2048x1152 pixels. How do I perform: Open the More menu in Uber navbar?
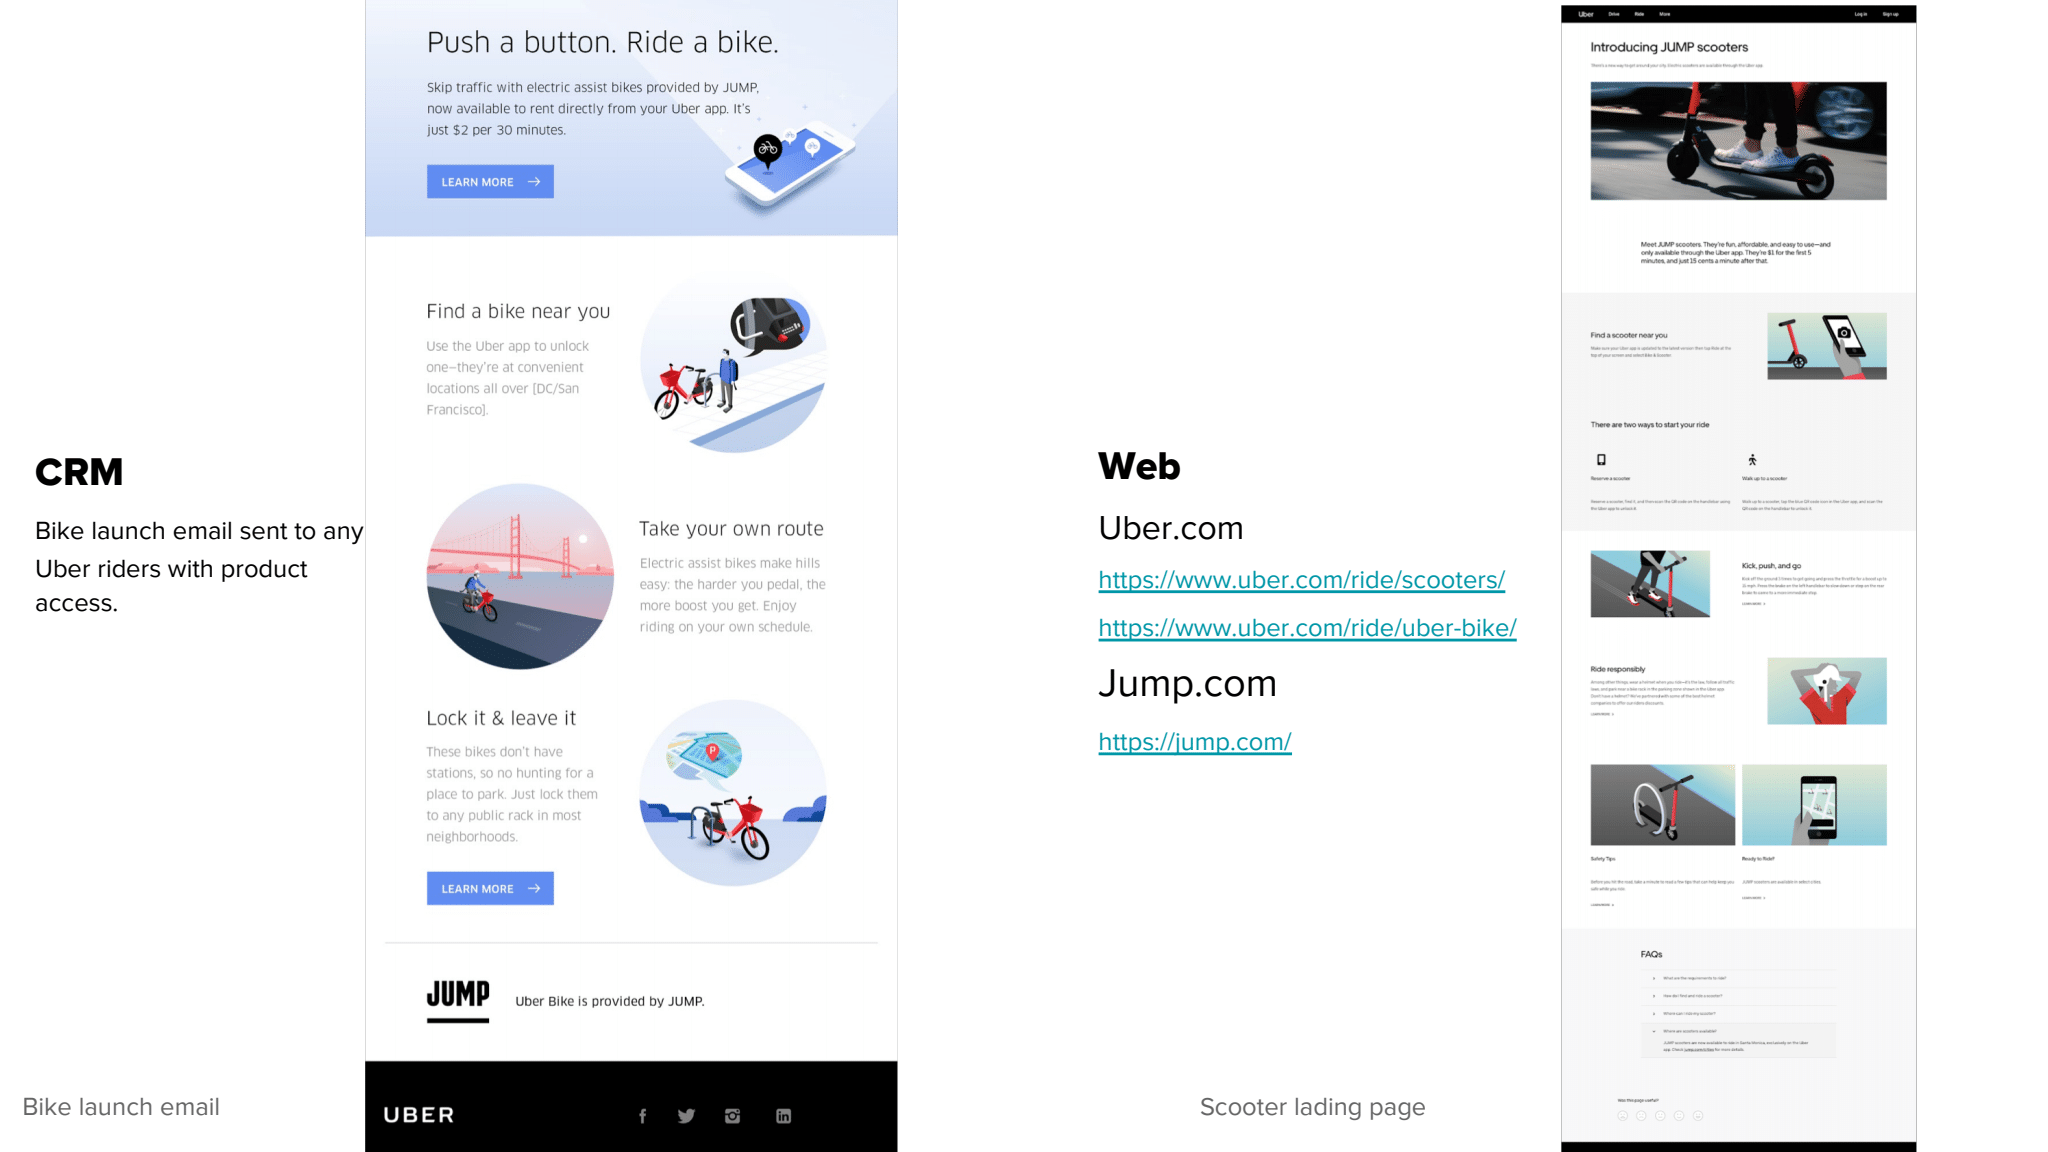(x=1665, y=14)
